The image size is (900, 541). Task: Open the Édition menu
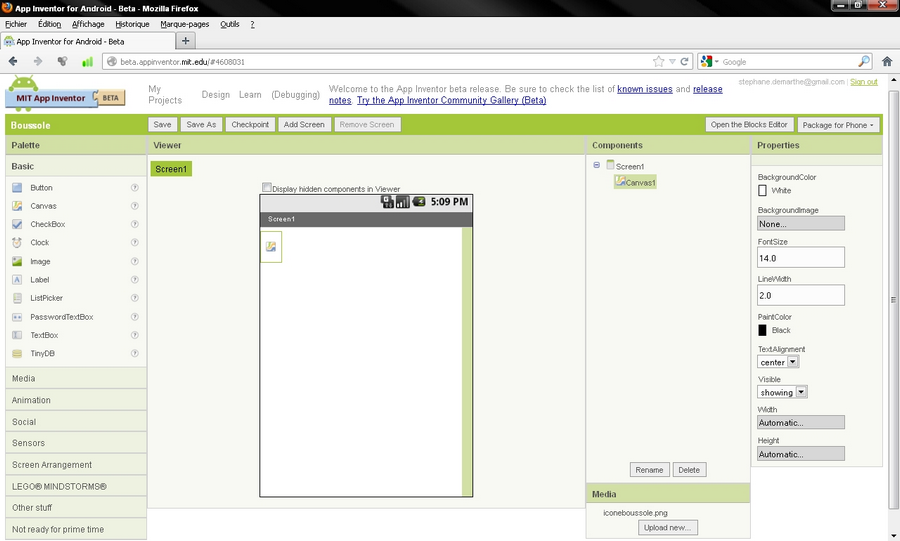point(49,24)
